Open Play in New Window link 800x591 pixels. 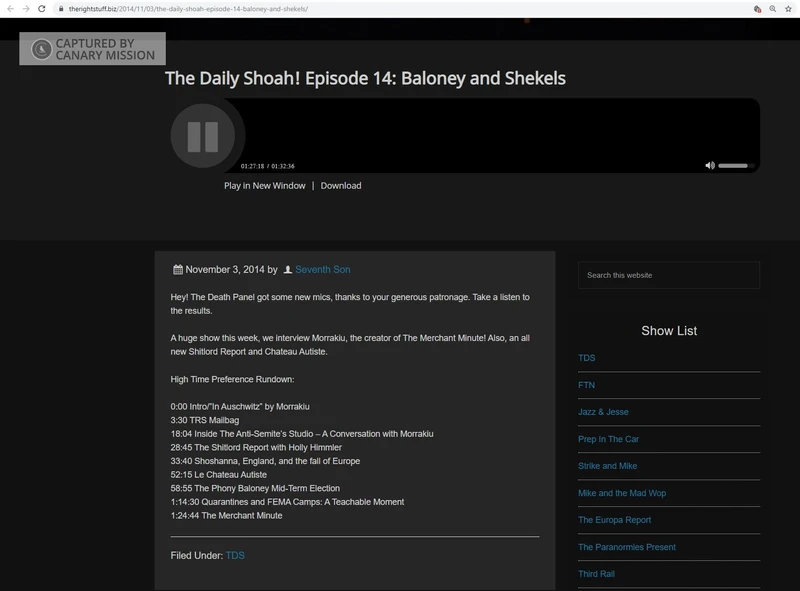point(264,186)
